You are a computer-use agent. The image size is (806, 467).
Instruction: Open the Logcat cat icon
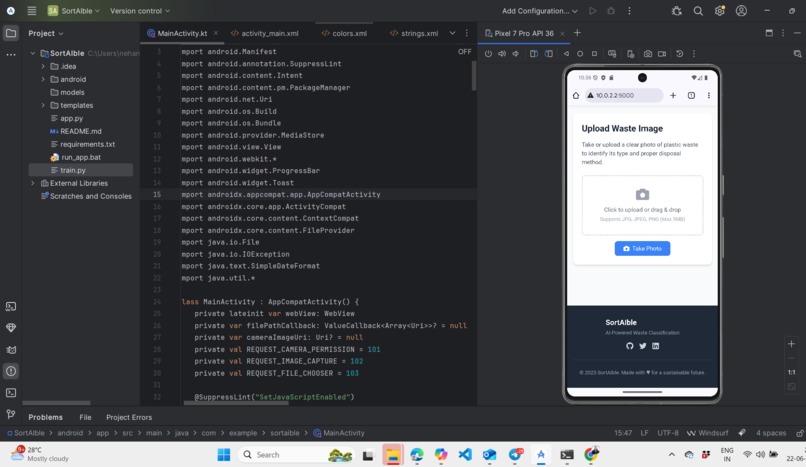11,350
